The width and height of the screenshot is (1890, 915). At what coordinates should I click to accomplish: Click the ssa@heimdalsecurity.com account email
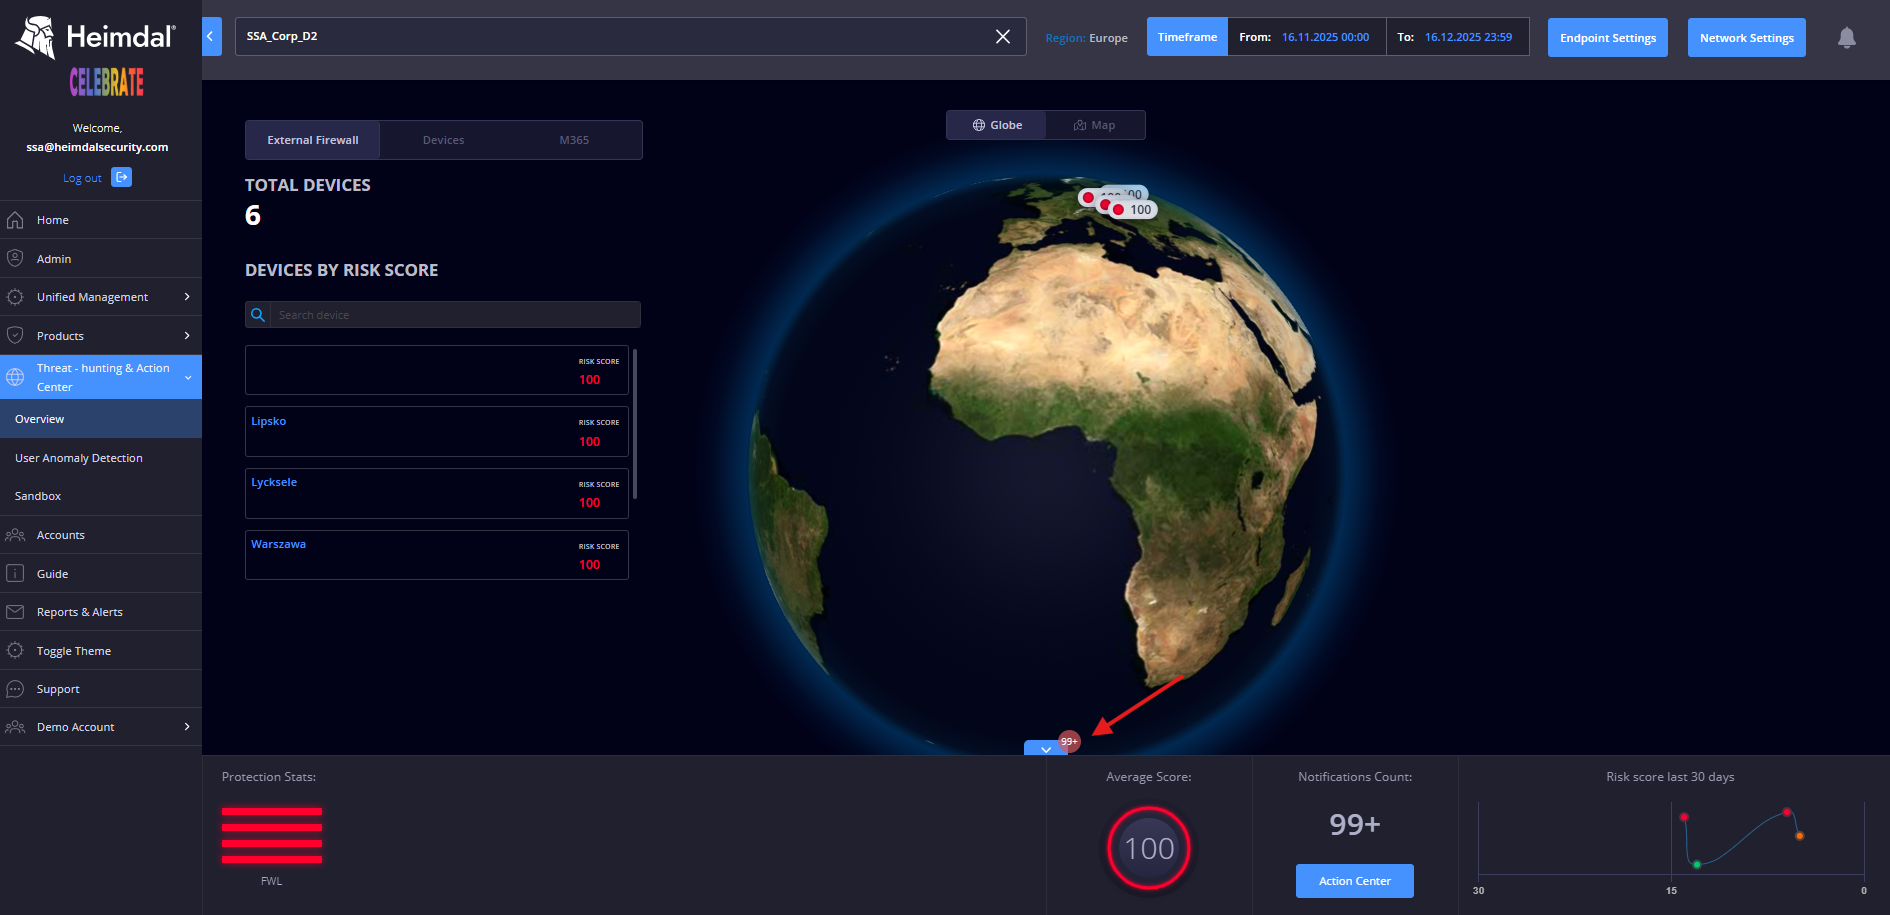click(x=97, y=147)
